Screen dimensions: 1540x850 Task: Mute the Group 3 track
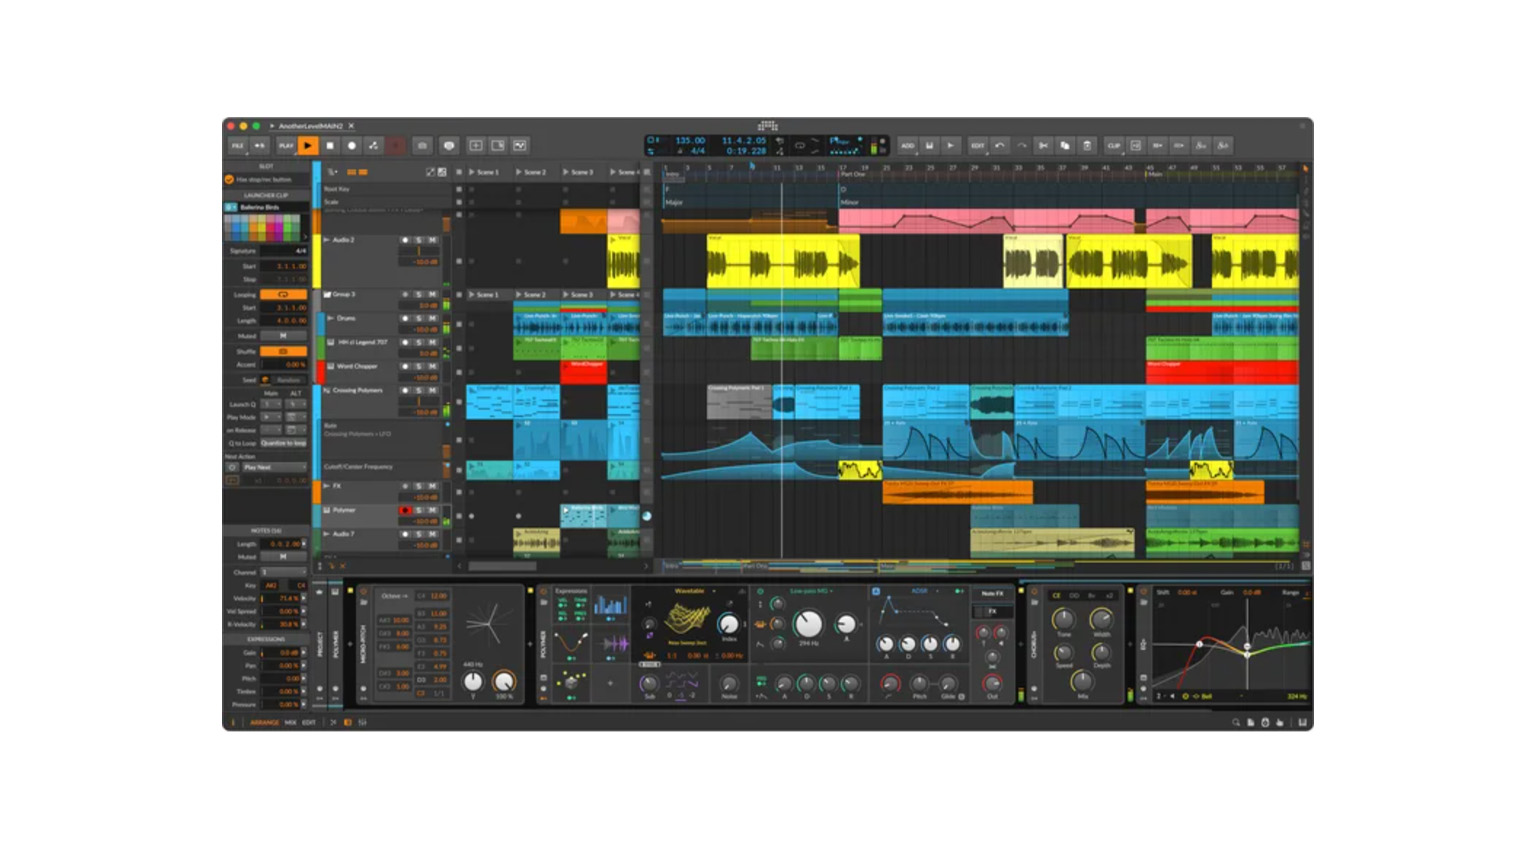click(x=432, y=295)
